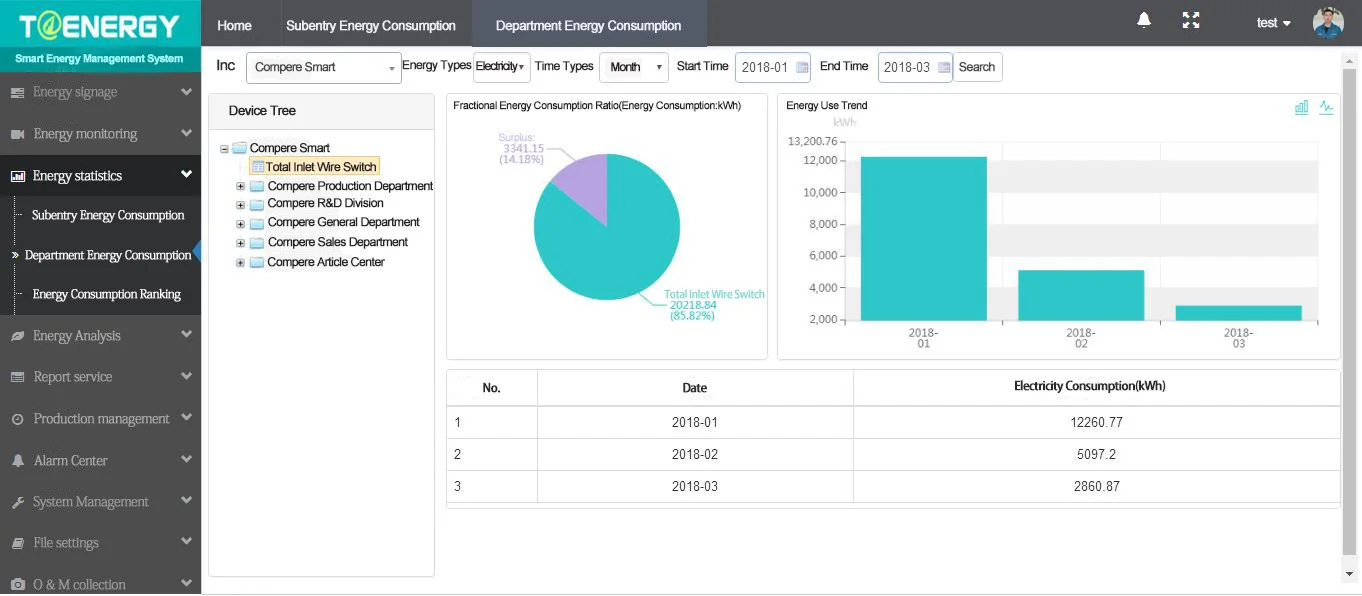Select Compere Production Department tree item
Image resolution: width=1362 pixels, height=596 pixels.
coord(350,186)
